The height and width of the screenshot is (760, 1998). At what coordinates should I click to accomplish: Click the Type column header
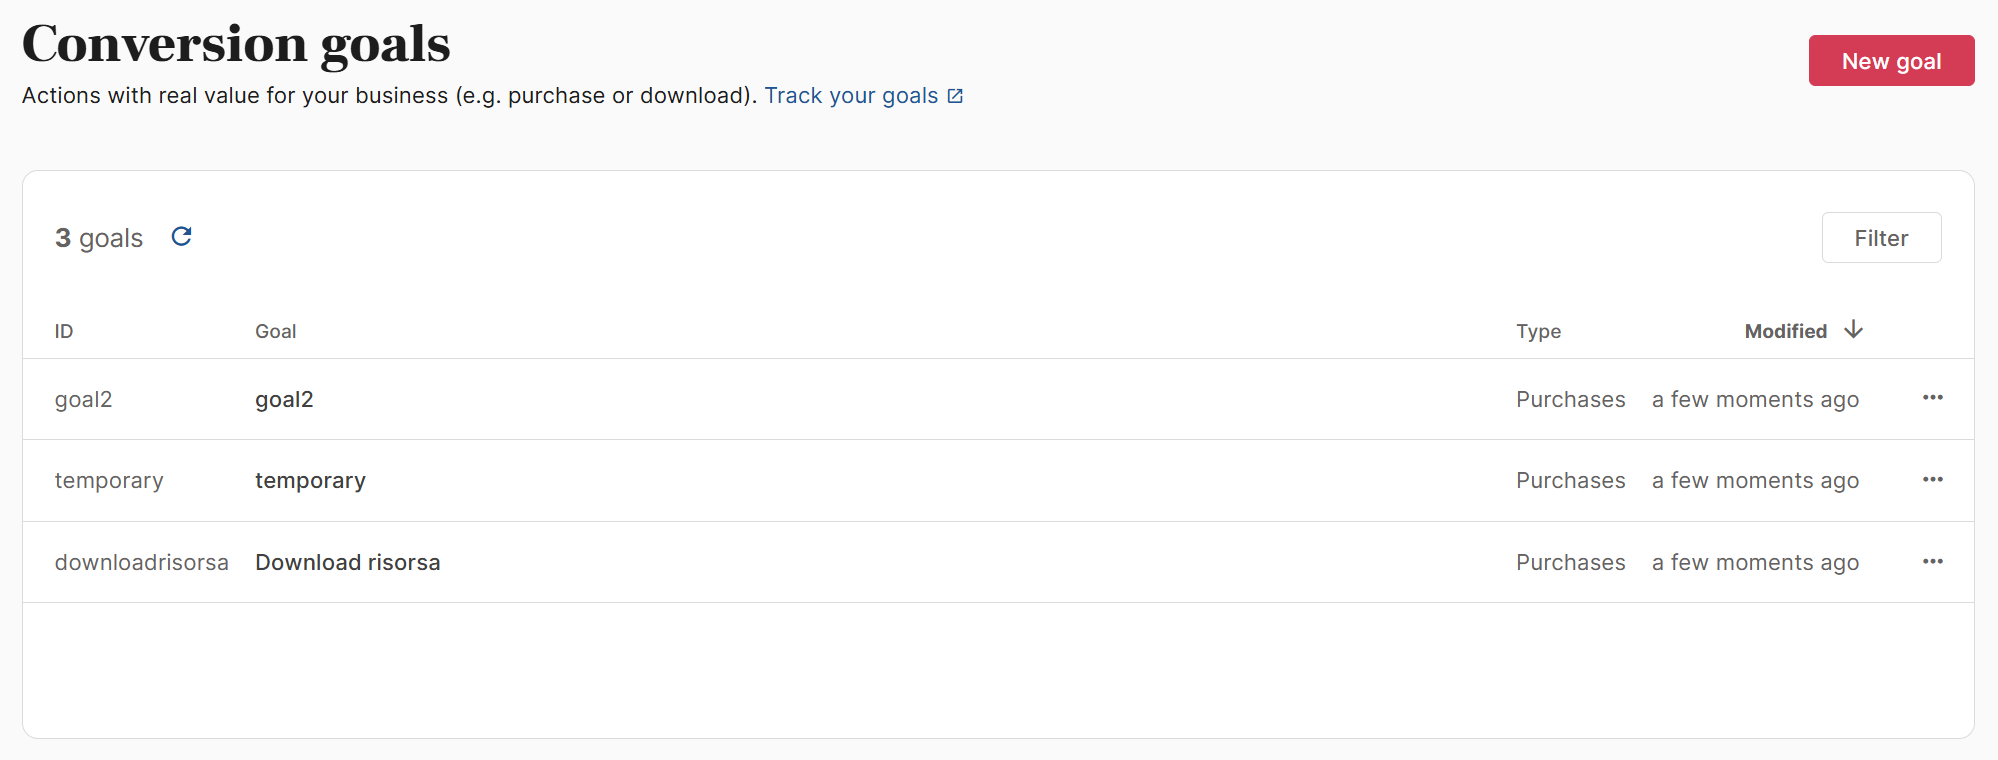click(1538, 331)
